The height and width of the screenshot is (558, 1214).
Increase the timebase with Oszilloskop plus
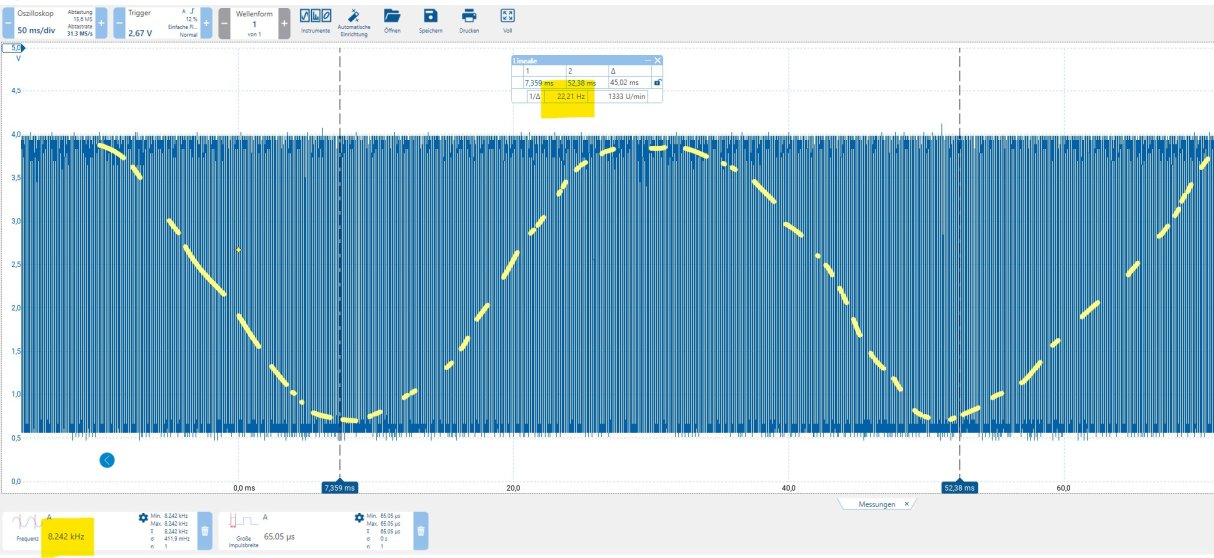click(101, 22)
